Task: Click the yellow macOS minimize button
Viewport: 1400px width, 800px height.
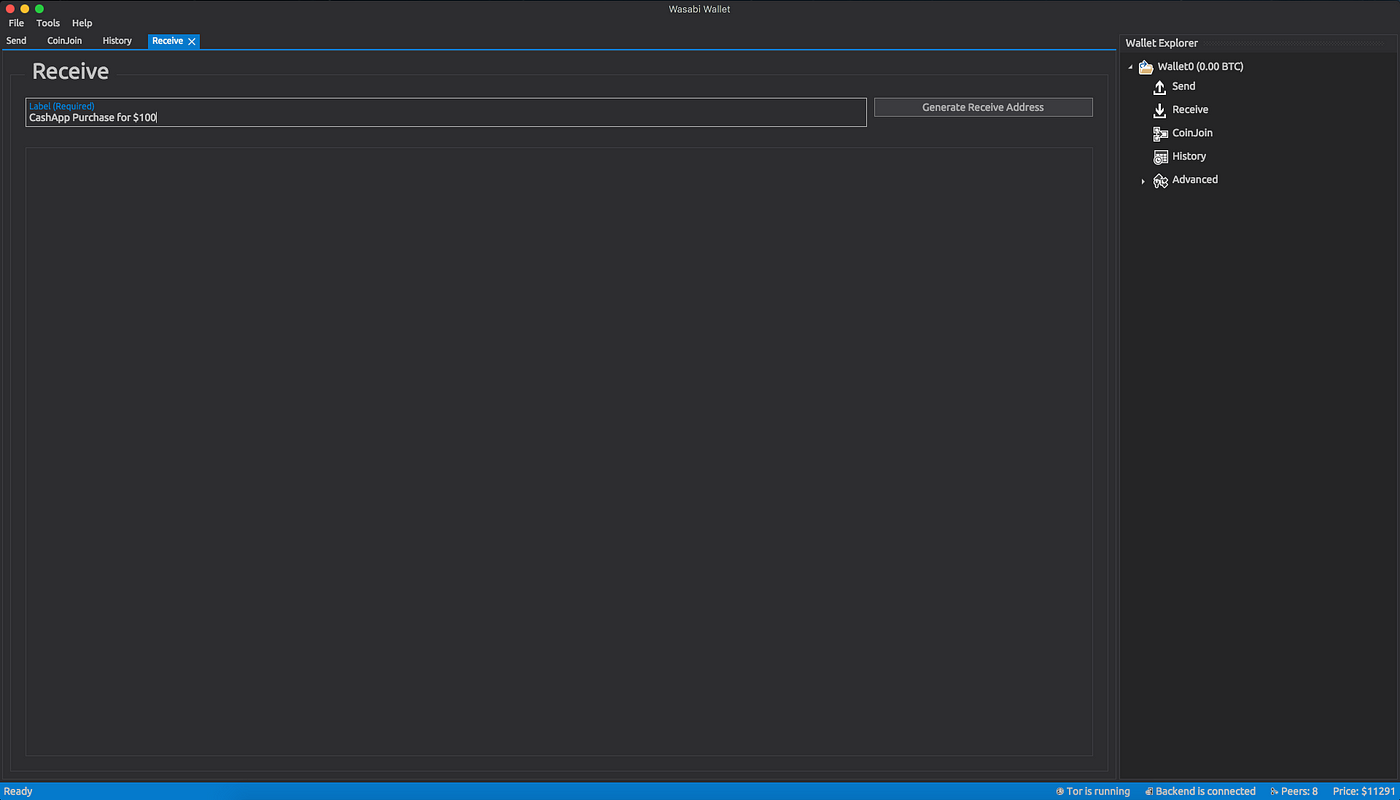Action: [25, 9]
